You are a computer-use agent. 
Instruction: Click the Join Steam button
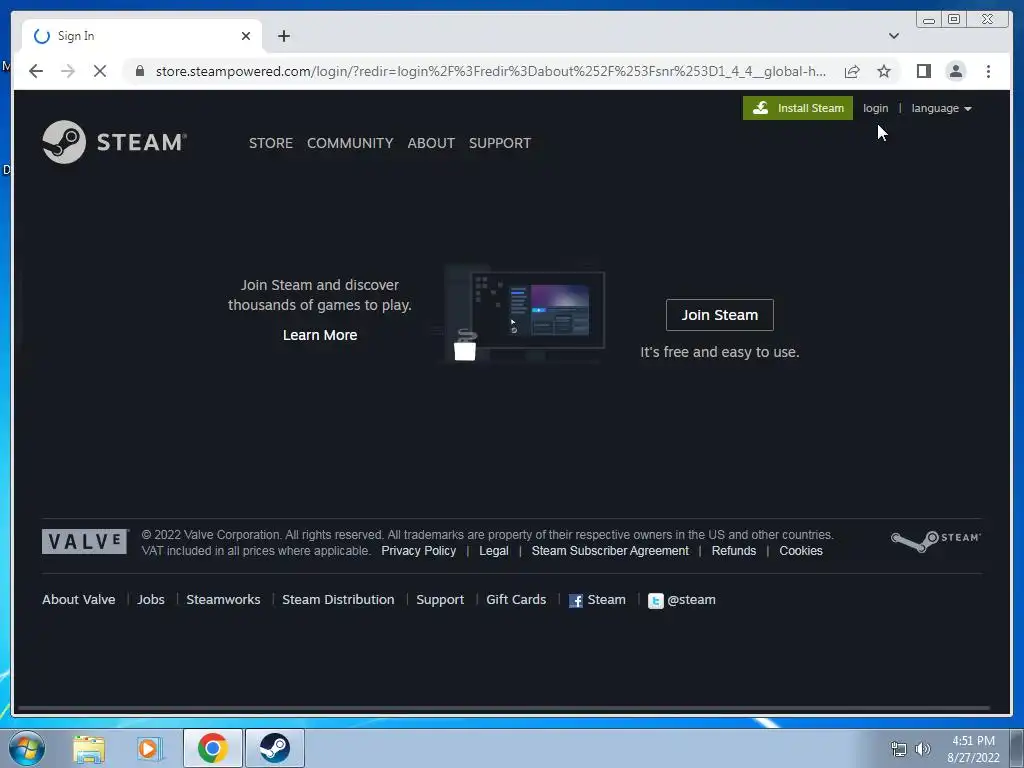pyautogui.click(x=720, y=315)
